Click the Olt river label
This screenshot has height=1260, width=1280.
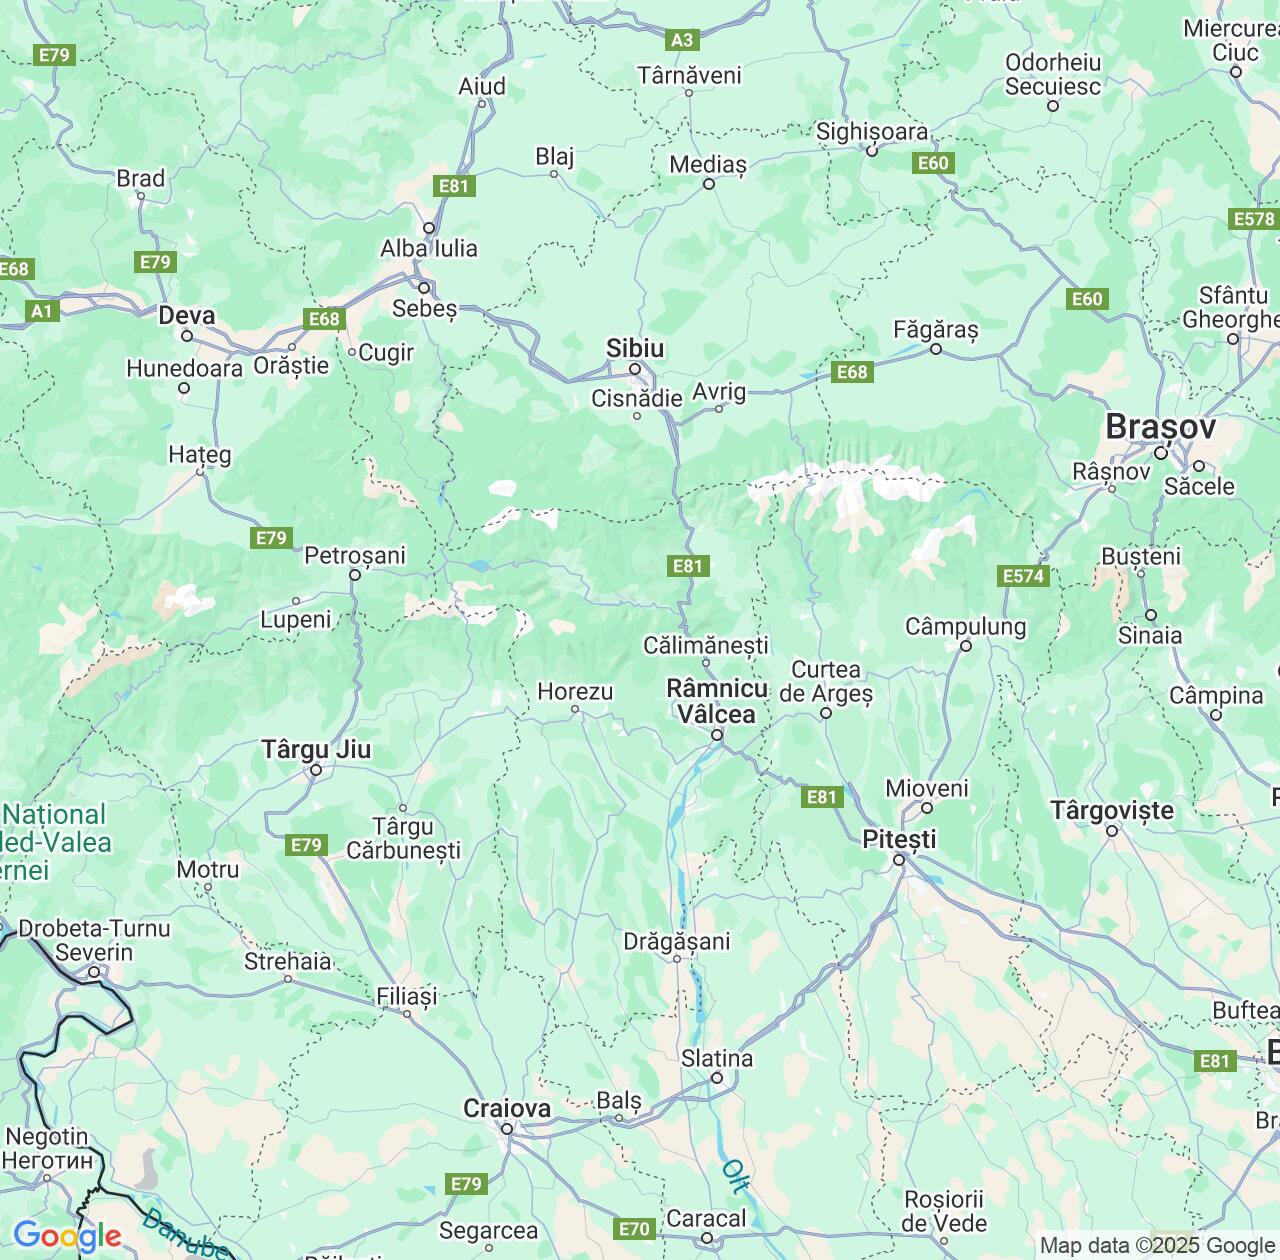point(736,1176)
